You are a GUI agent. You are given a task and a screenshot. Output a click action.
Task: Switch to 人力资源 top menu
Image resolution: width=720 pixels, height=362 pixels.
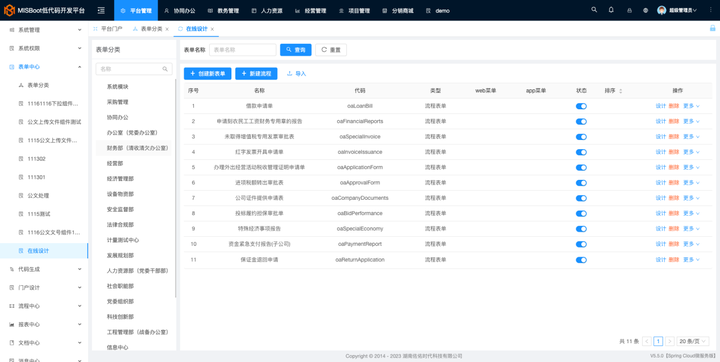pyautogui.click(x=267, y=10)
